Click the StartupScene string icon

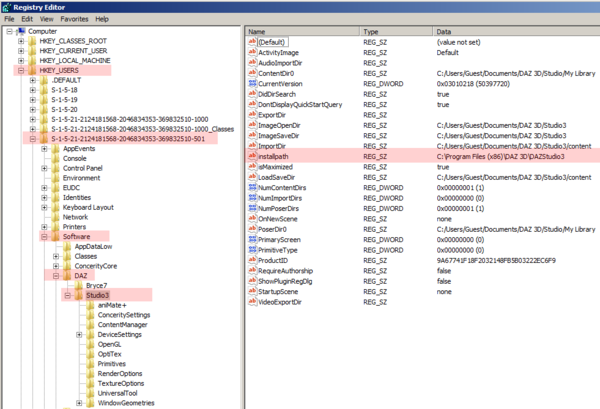(252, 292)
